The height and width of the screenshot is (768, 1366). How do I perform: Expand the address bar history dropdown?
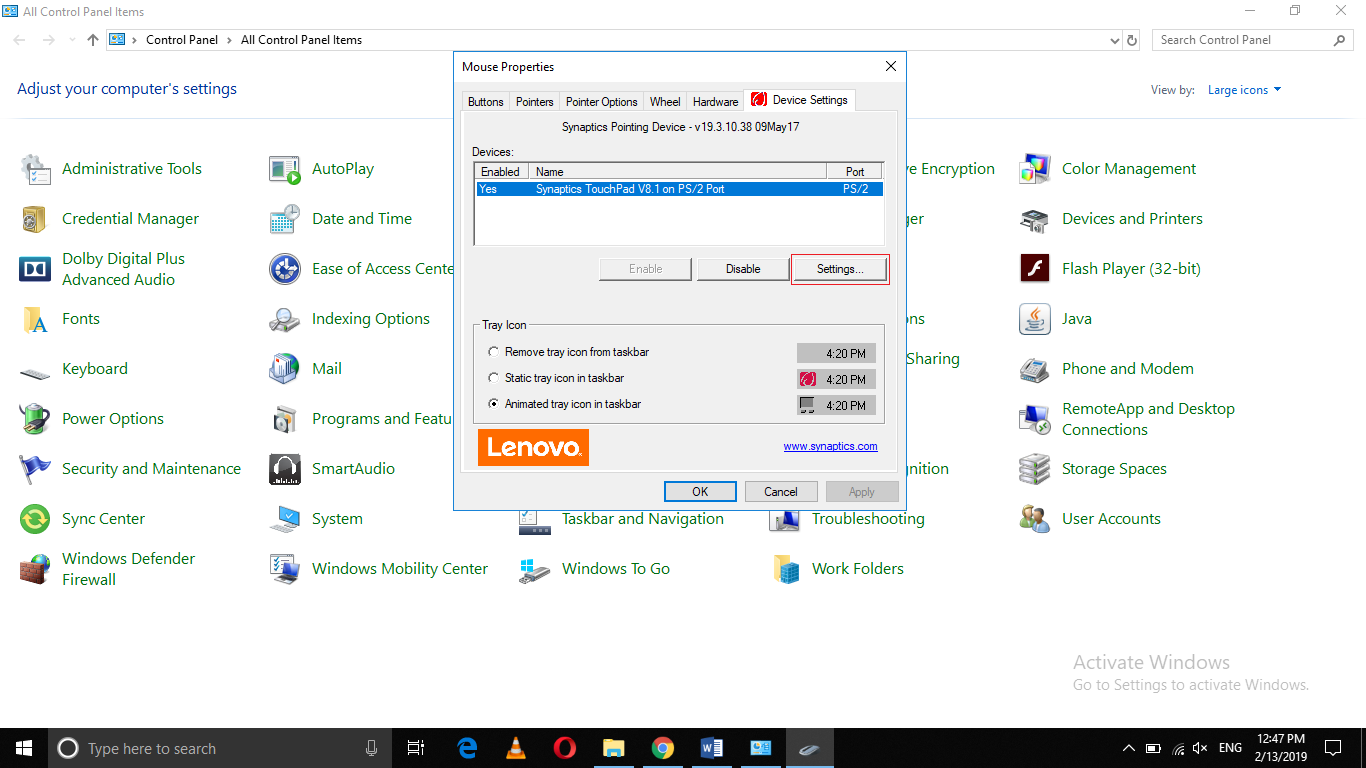pyautogui.click(x=1114, y=40)
